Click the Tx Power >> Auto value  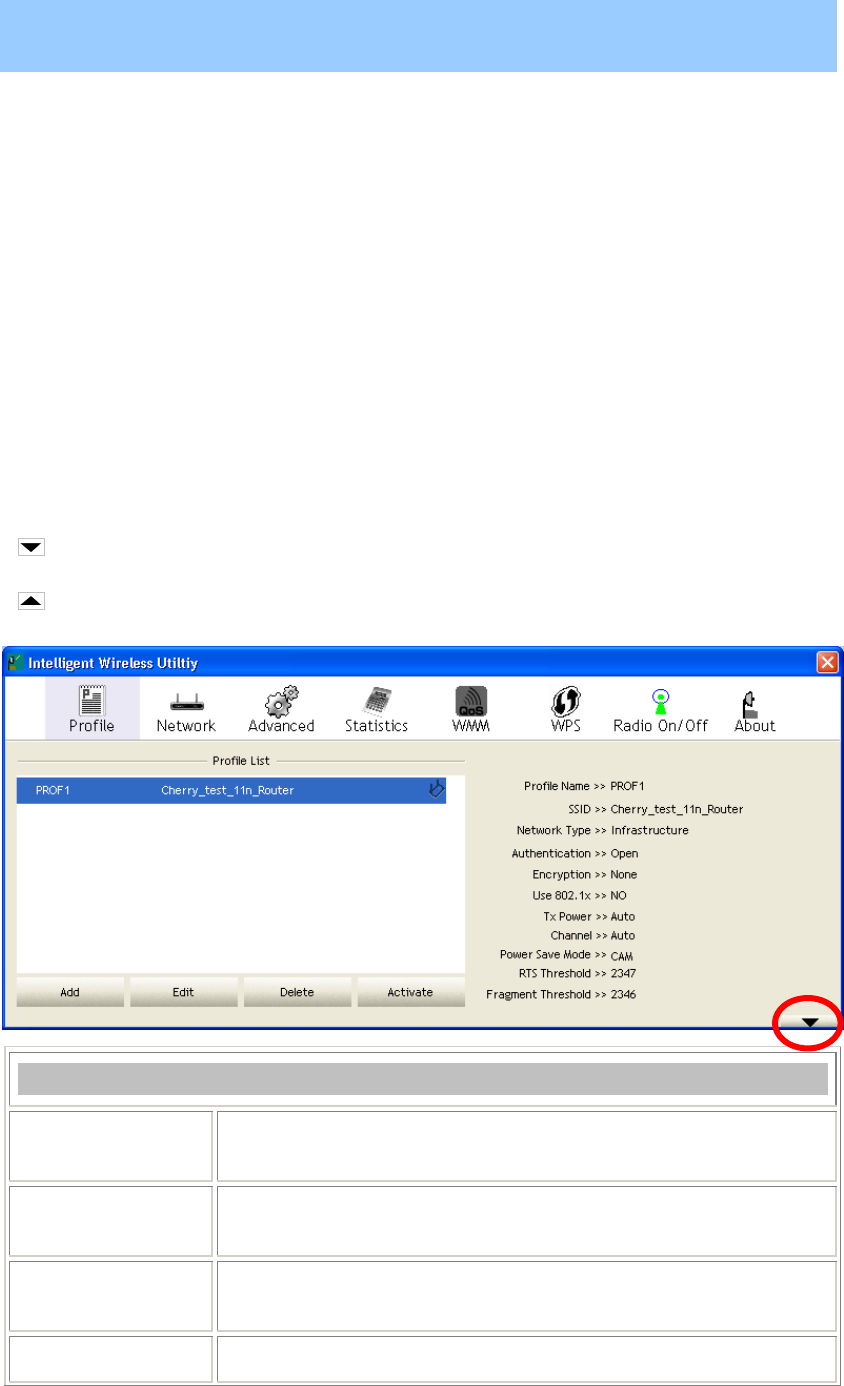pyautogui.click(x=622, y=917)
